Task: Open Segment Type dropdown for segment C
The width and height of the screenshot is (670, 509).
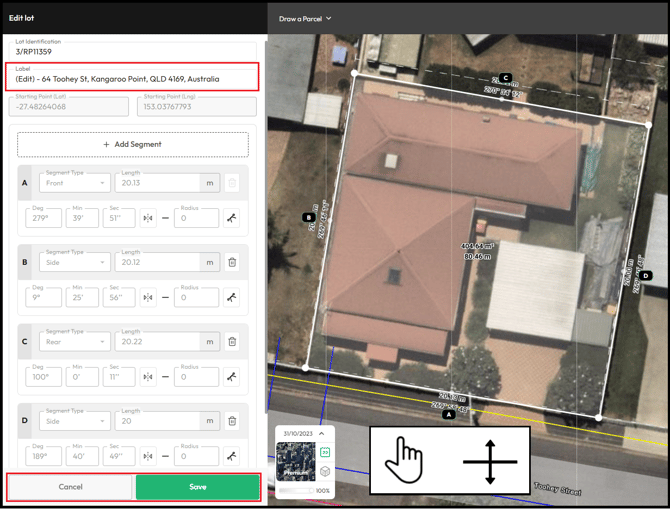Action: click(x=75, y=342)
